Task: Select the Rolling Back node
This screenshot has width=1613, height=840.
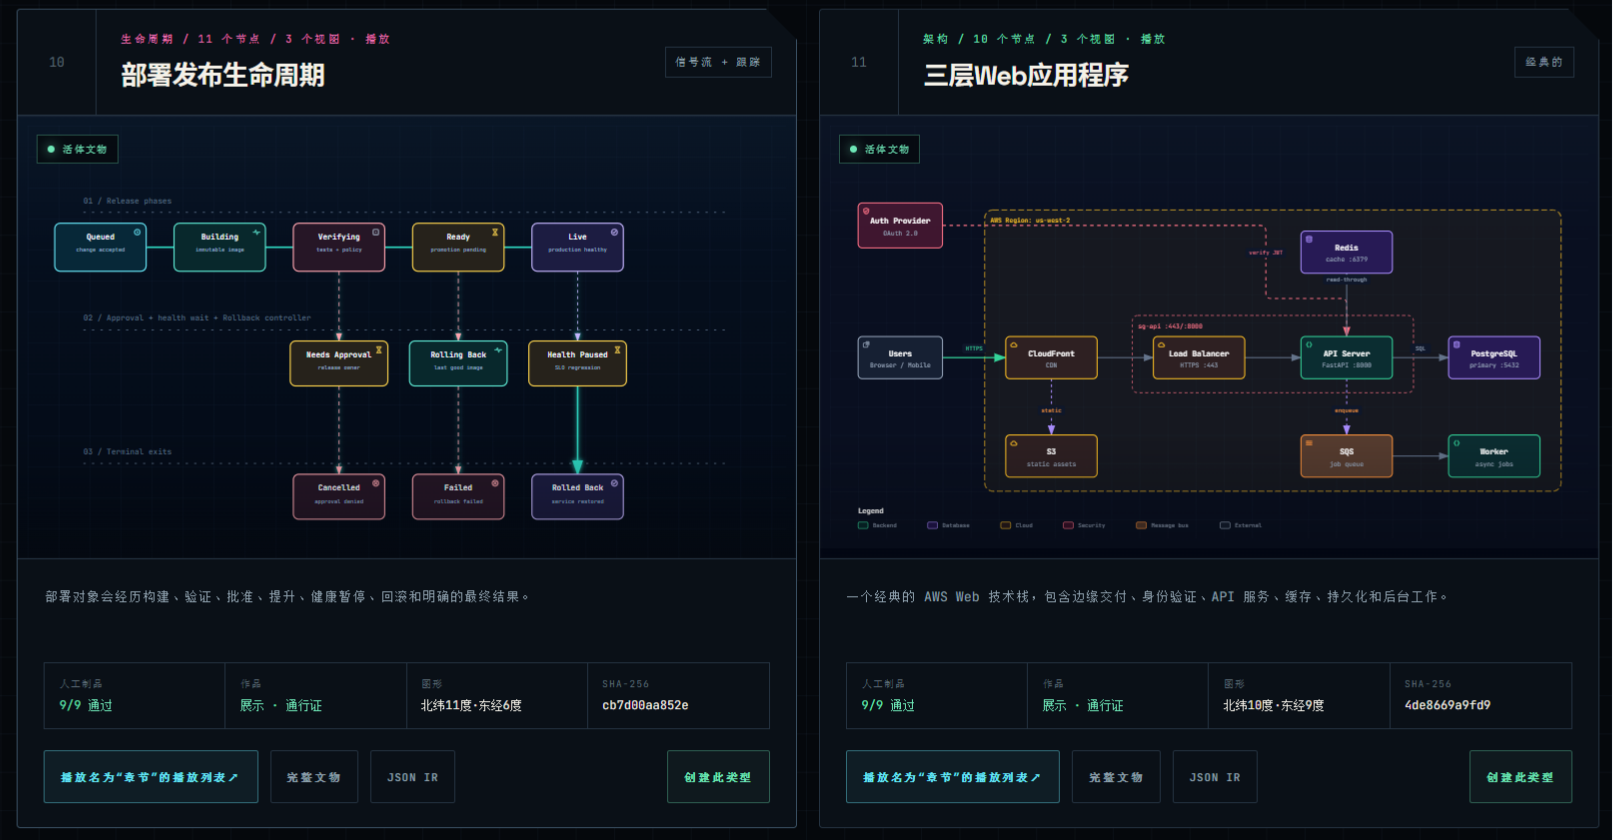Action: pyautogui.click(x=458, y=363)
